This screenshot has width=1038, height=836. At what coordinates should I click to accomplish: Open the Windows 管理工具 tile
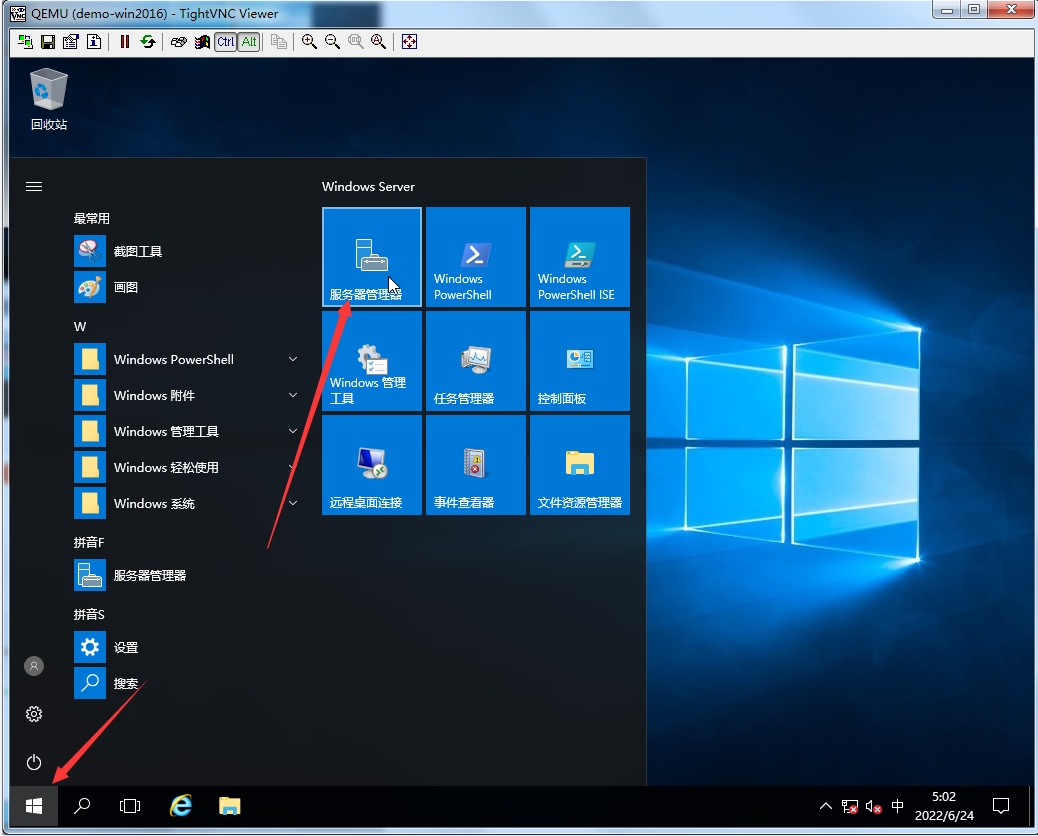pyautogui.click(x=371, y=361)
